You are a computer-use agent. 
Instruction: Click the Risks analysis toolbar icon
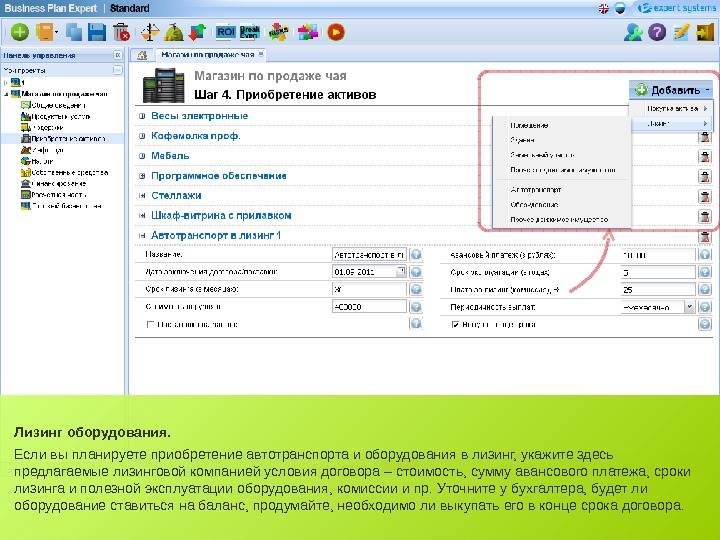pyautogui.click(x=278, y=32)
